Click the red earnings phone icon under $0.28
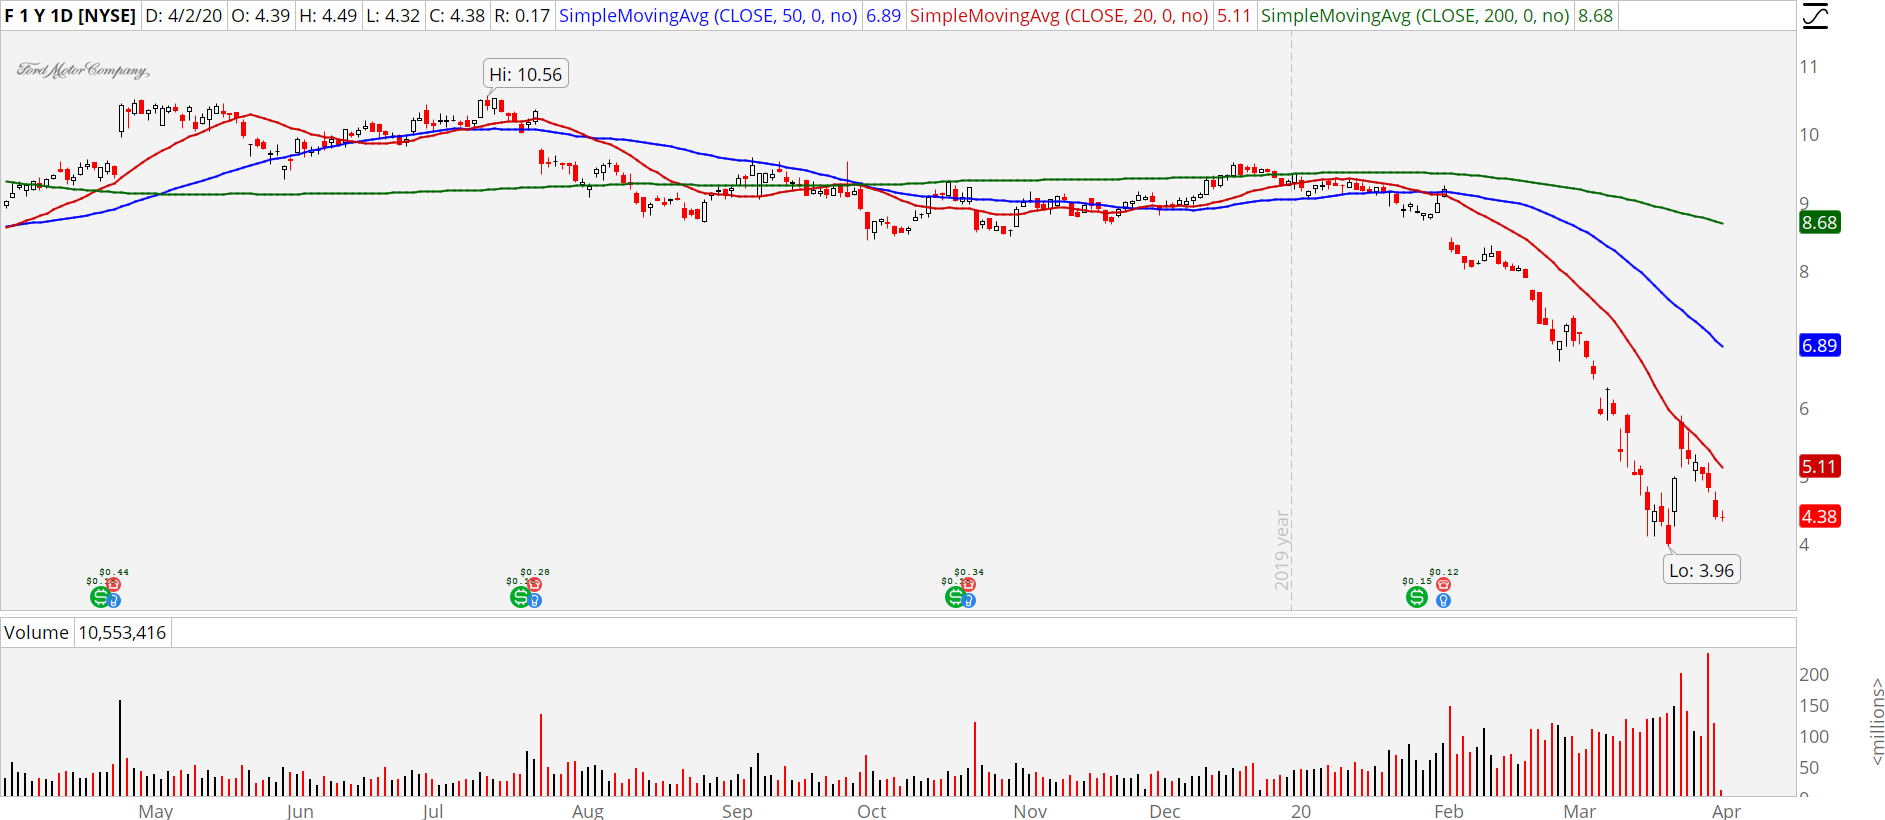 coord(535,585)
